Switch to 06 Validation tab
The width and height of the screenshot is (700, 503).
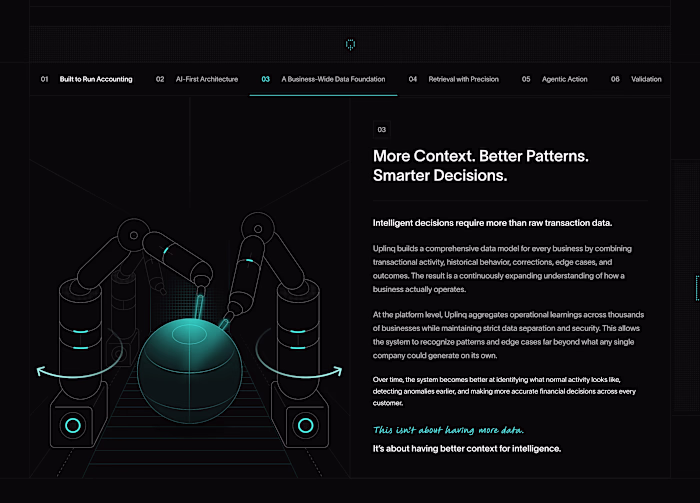(636, 79)
